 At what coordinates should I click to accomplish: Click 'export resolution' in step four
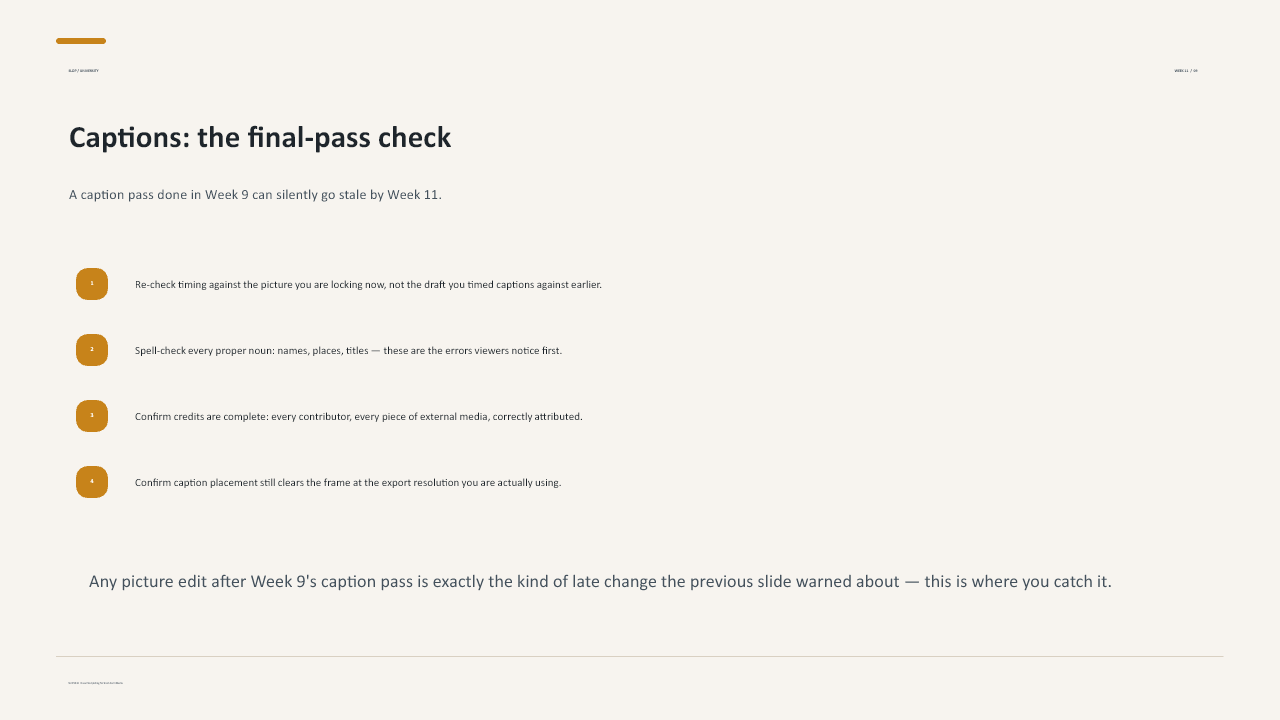420,483
